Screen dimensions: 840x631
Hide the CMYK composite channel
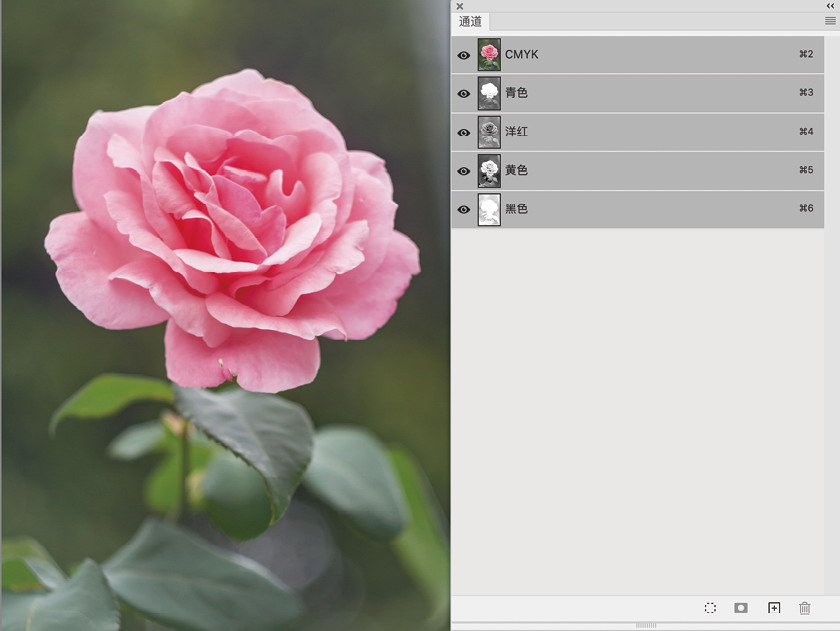[x=464, y=55]
